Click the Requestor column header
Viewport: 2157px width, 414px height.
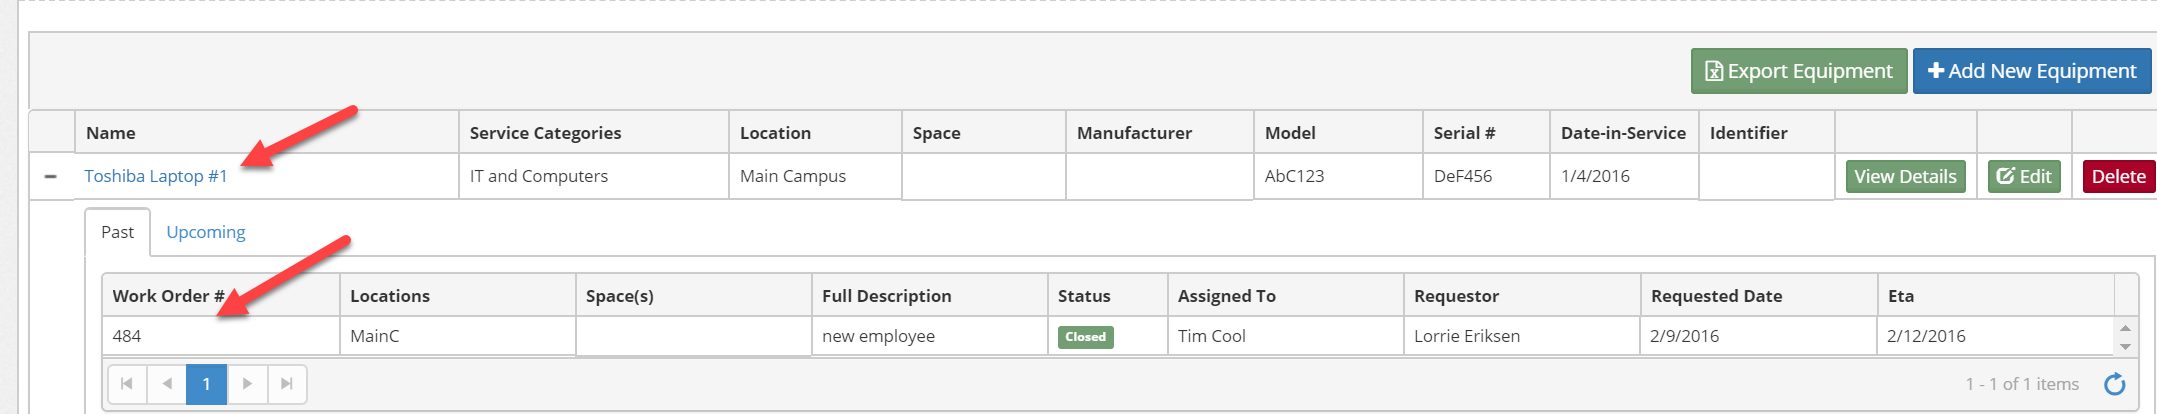(1522, 296)
